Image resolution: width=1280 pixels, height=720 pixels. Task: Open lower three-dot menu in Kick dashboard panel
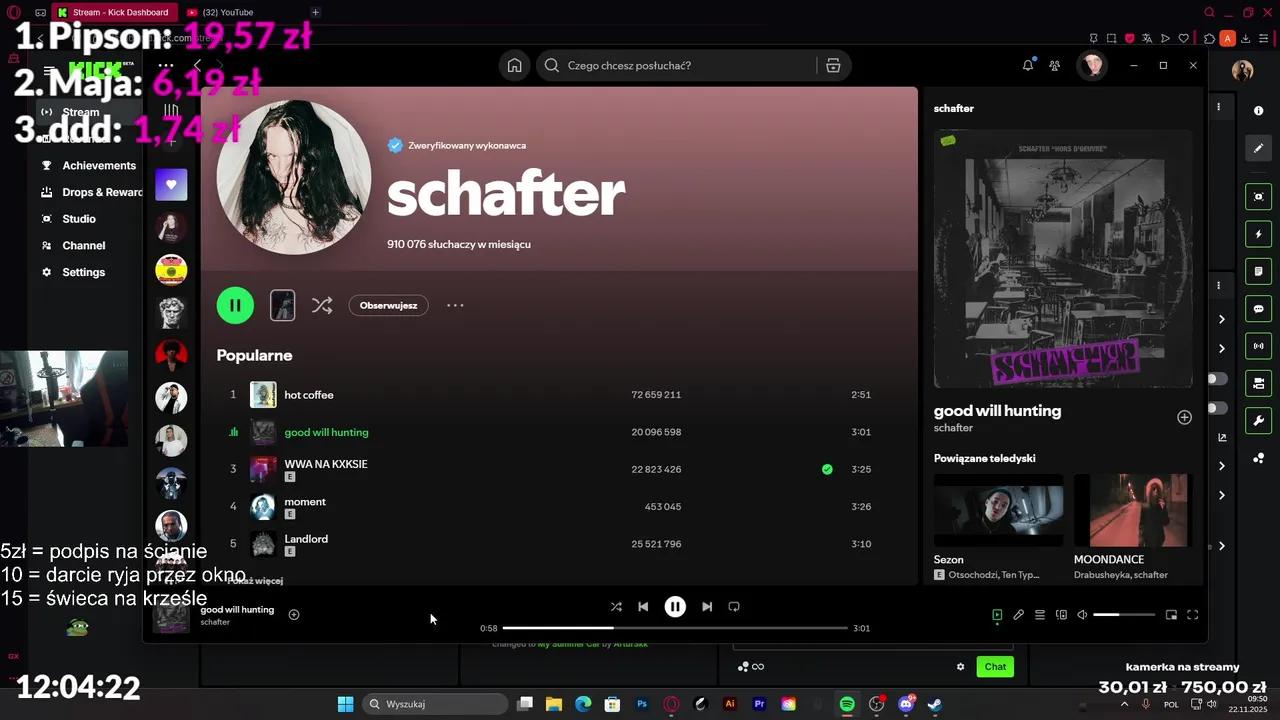tap(1218, 286)
